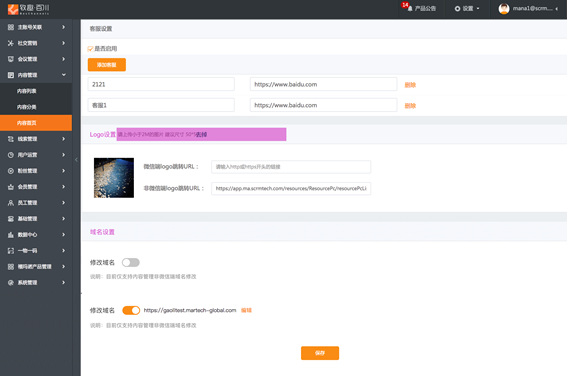Click the 产品公告 bell notification icon

point(410,8)
